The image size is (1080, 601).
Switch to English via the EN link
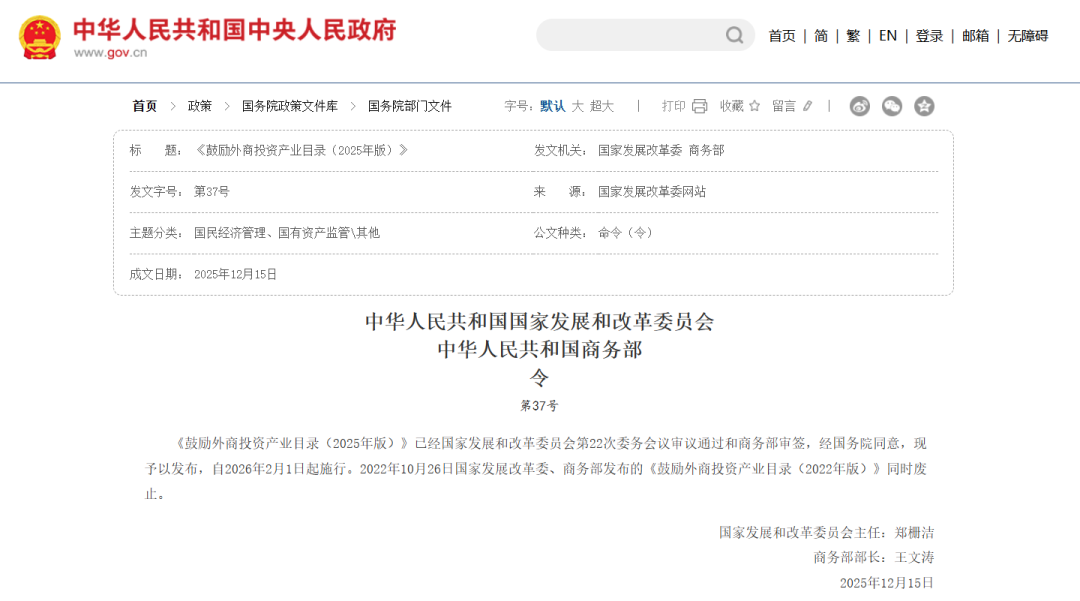(887, 35)
